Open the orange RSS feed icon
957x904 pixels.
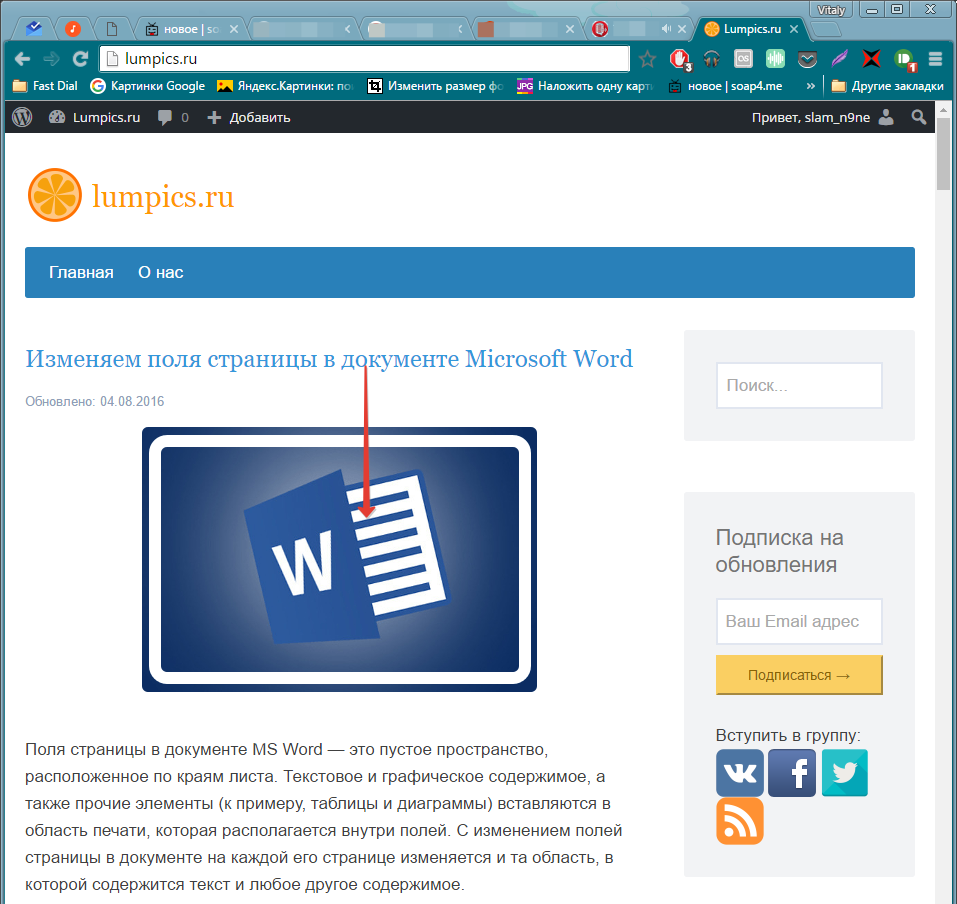click(739, 821)
